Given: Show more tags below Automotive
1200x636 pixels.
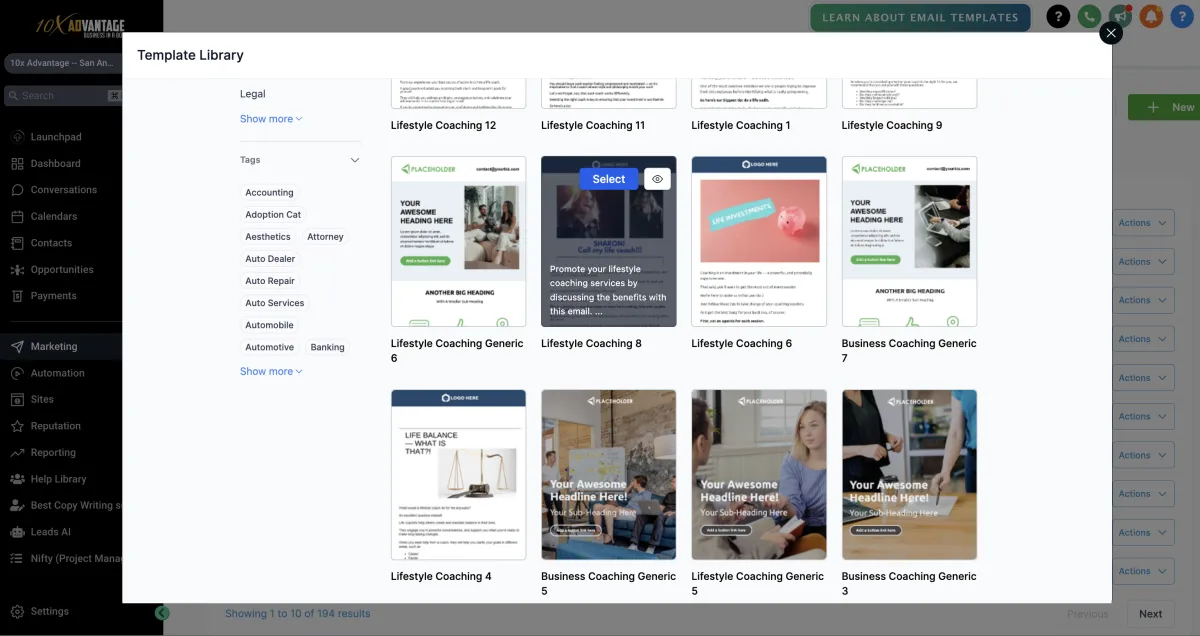Looking at the screenshot, I should pos(271,371).
